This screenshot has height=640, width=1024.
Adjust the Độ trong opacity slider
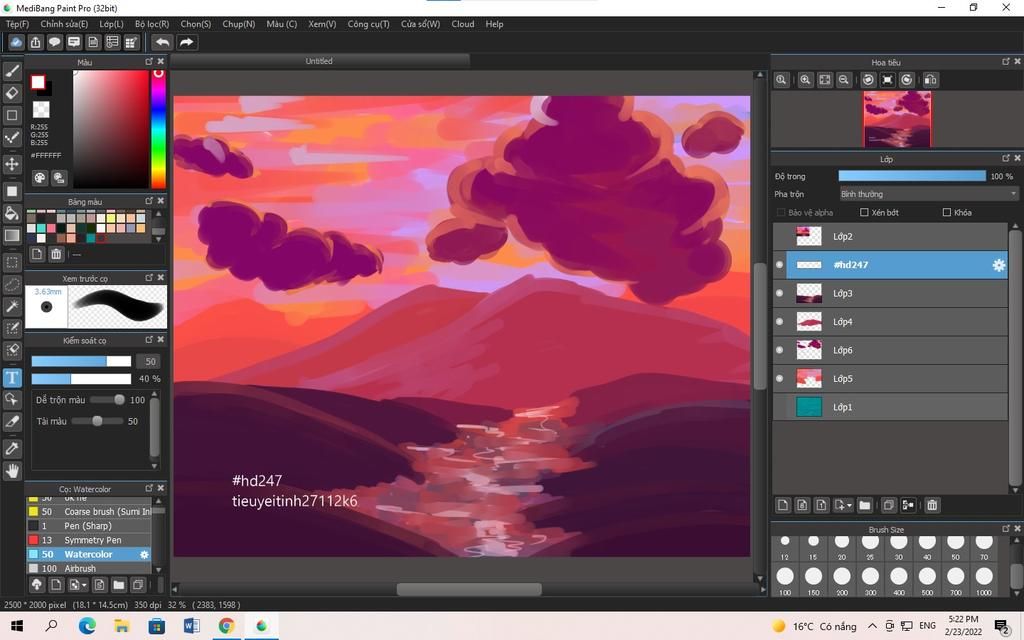pos(912,176)
